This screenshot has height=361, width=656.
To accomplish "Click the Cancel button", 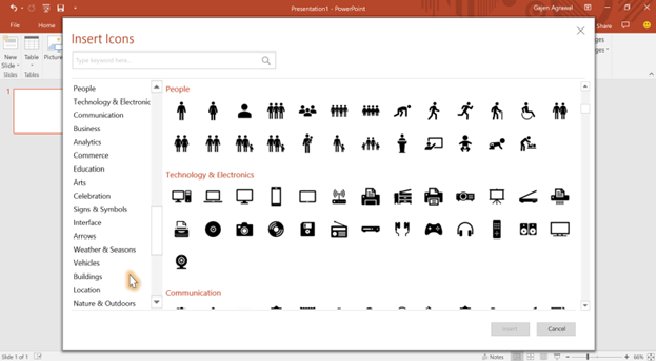I will coord(556,329).
